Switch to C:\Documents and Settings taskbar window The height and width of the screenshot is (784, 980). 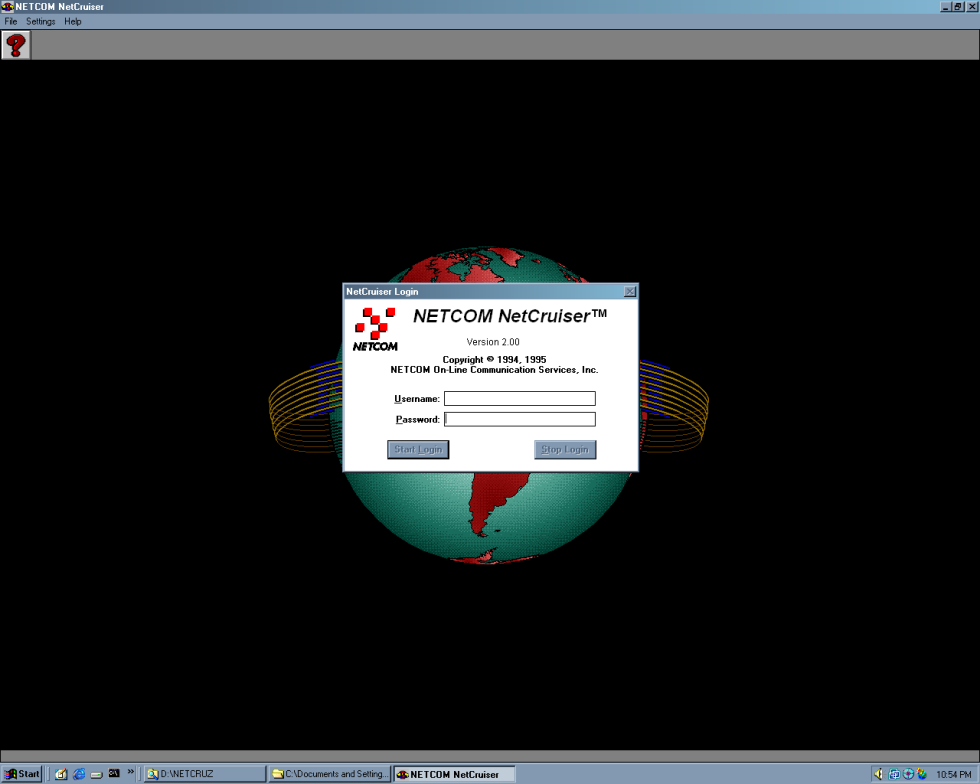click(x=330, y=774)
